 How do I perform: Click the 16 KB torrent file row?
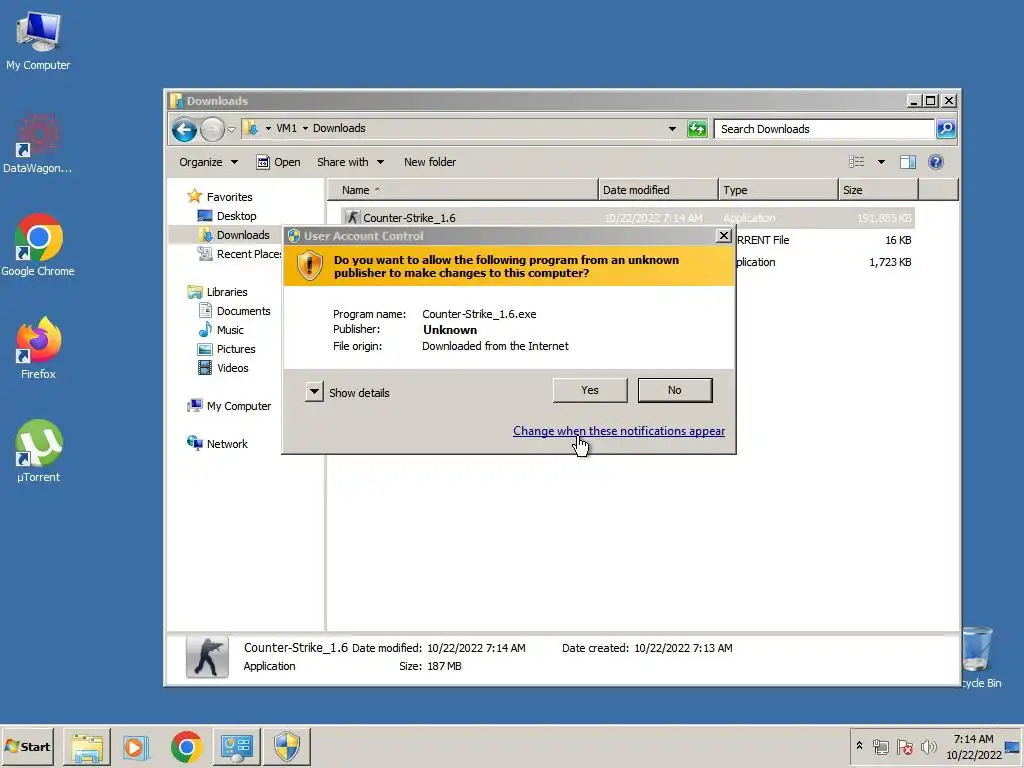825,240
